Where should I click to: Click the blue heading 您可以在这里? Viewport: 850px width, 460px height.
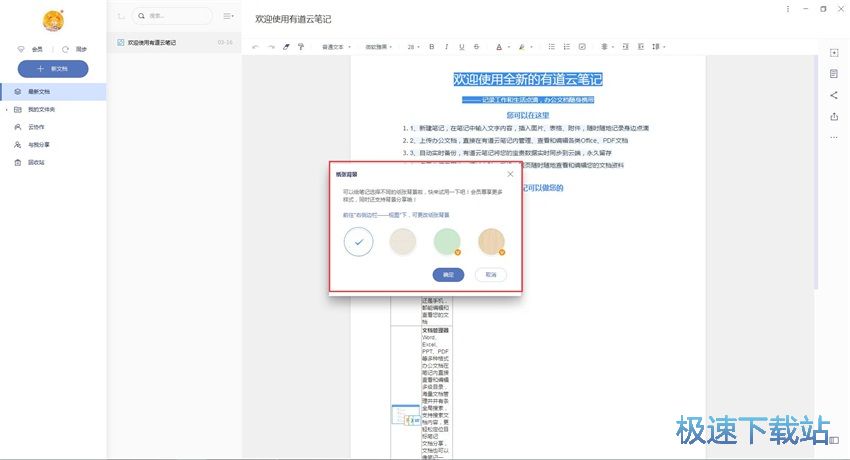(527, 115)
